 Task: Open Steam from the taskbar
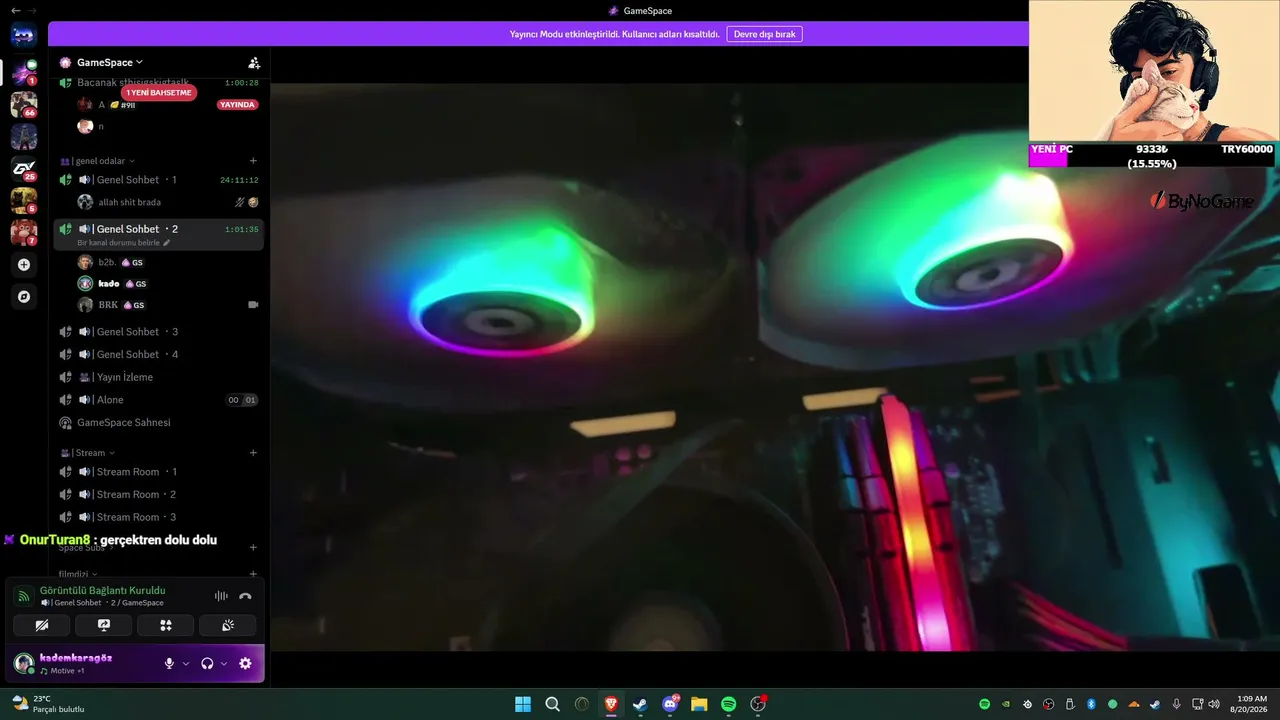click(x=640, y=704)
